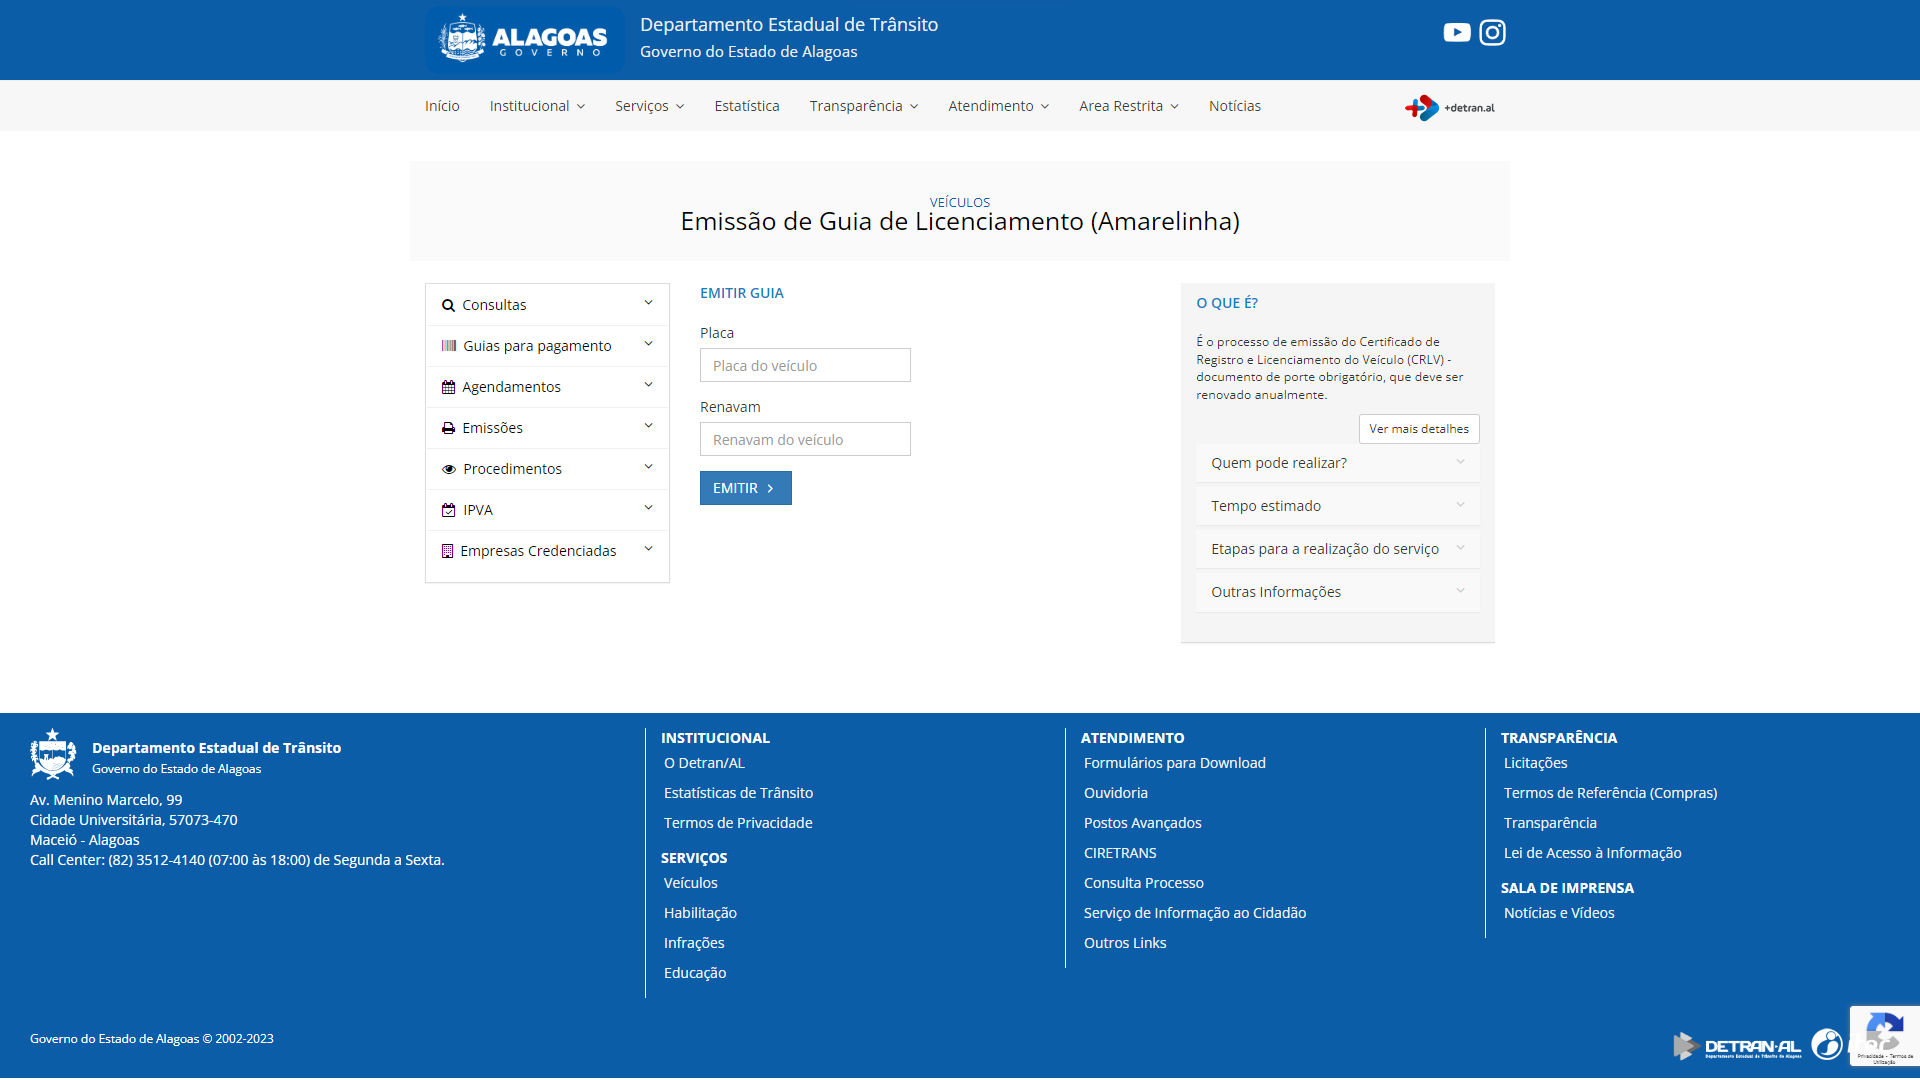1920x1080 pixels.
Task: Open Serviço de Informação ao Cidadão link
Action: [1194, 913]
